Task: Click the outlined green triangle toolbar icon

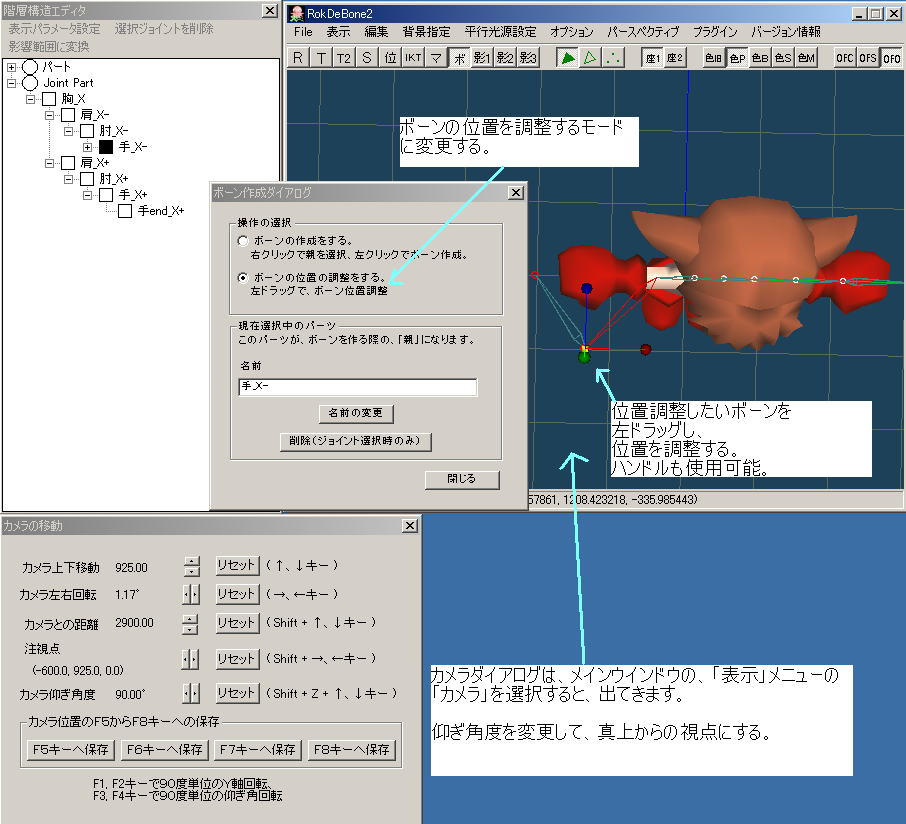Action: [590, 58]
